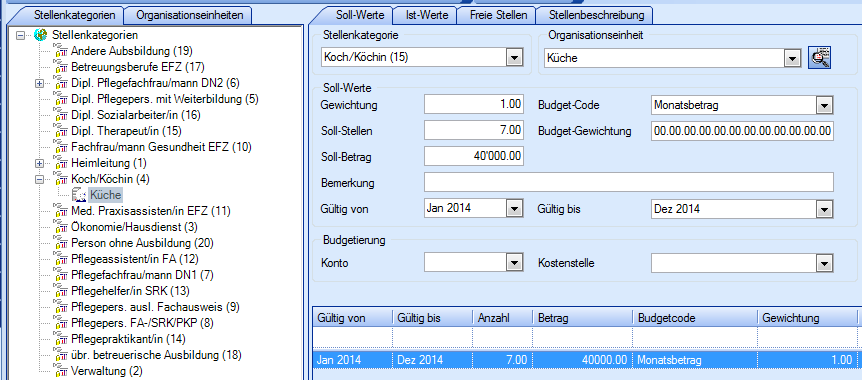Viewport: 862px width, 380px height.
Task: Sort by Betrag column header
Action: [582, 318]
